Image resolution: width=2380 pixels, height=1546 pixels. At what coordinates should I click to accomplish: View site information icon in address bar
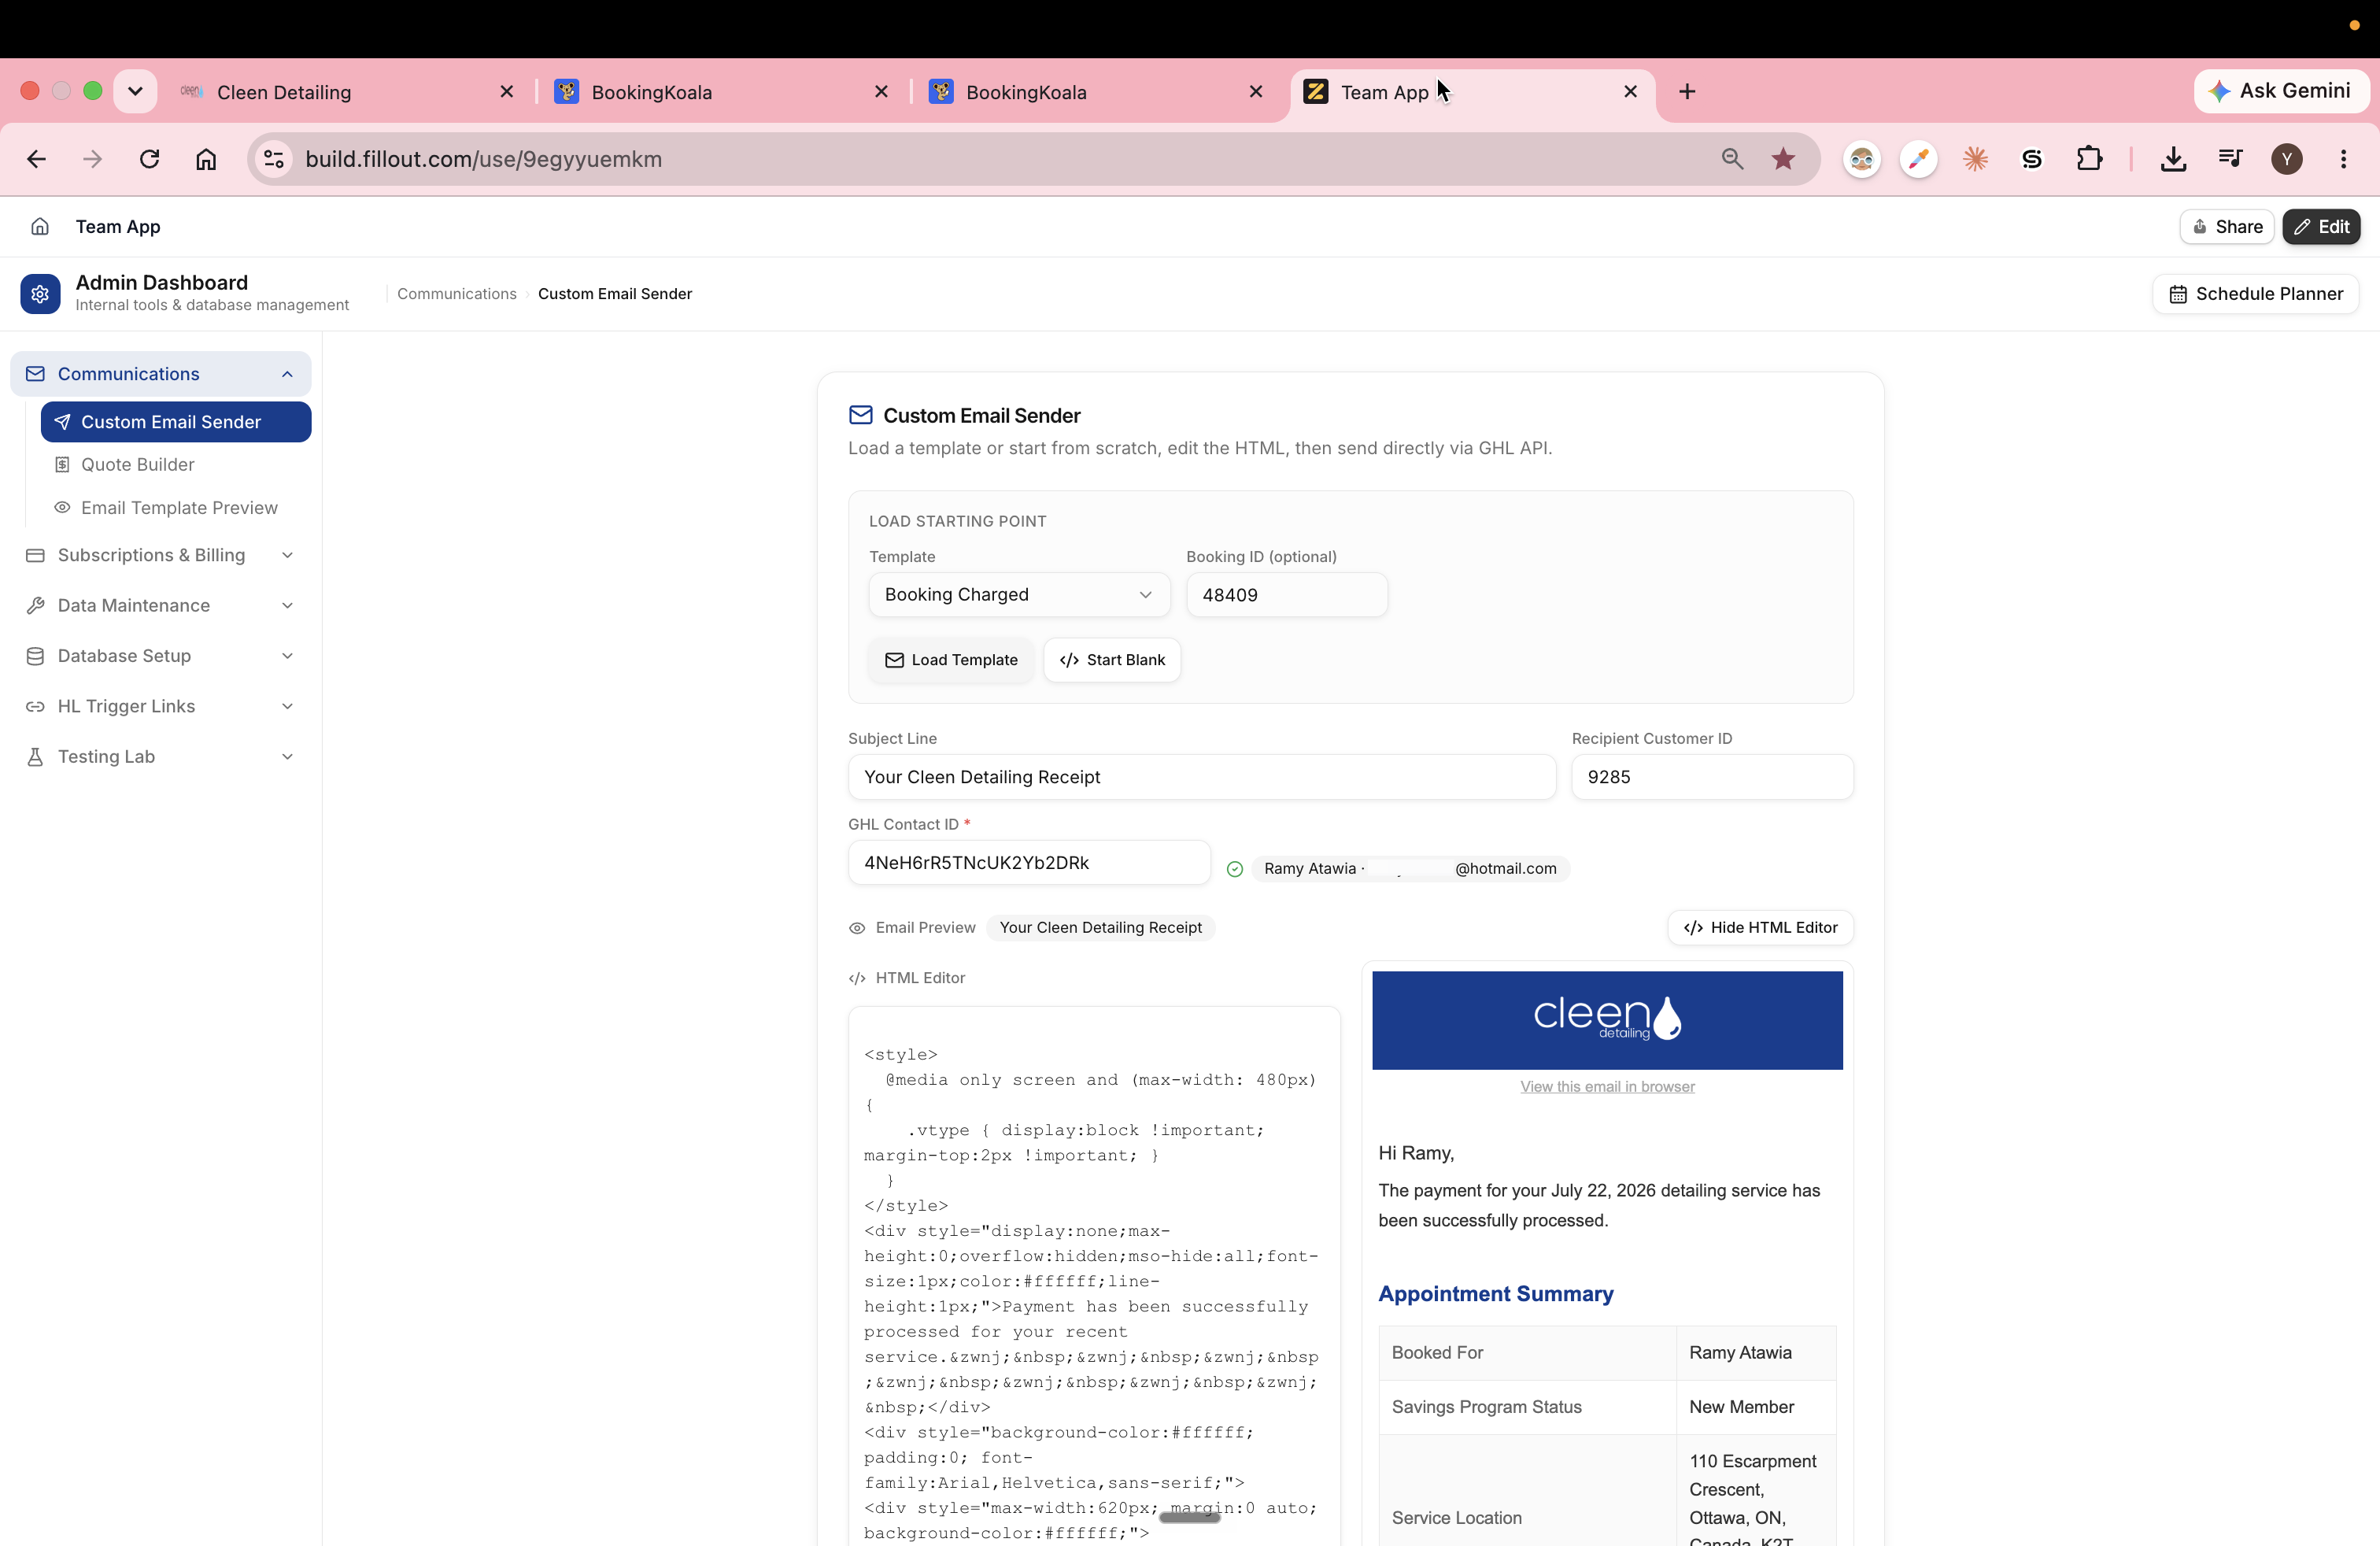coord(274,159)
